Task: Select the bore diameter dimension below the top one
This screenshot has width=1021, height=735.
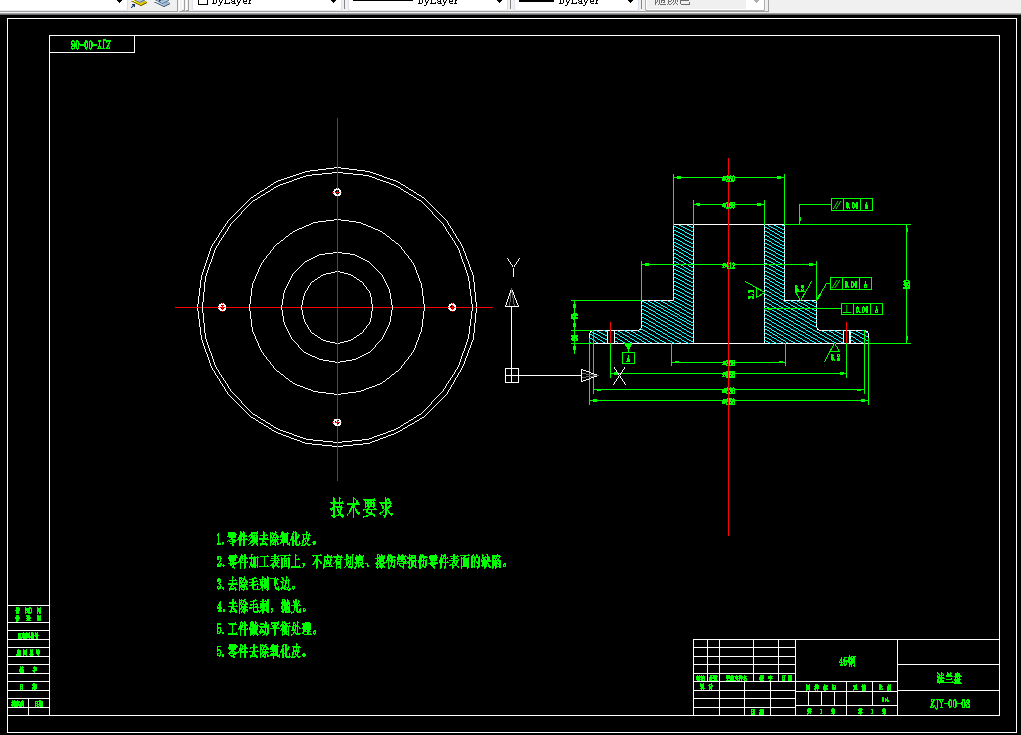Action: click(x=729, y=205)
